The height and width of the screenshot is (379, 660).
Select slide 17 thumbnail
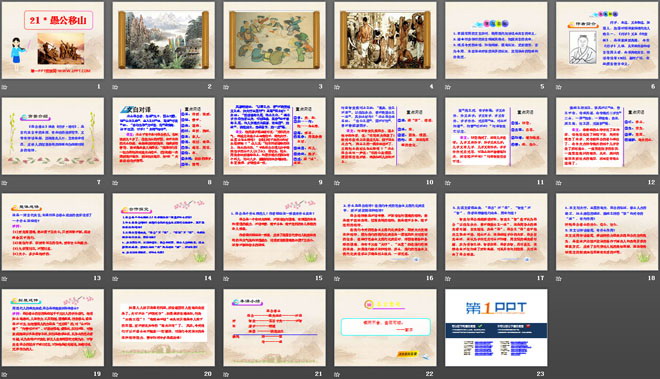(x=496, y=232)
